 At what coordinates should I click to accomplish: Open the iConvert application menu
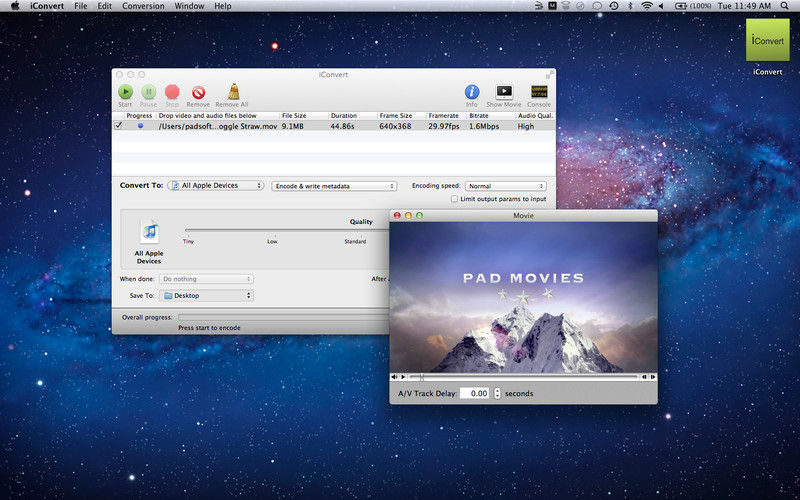click(x=47, y=6)
